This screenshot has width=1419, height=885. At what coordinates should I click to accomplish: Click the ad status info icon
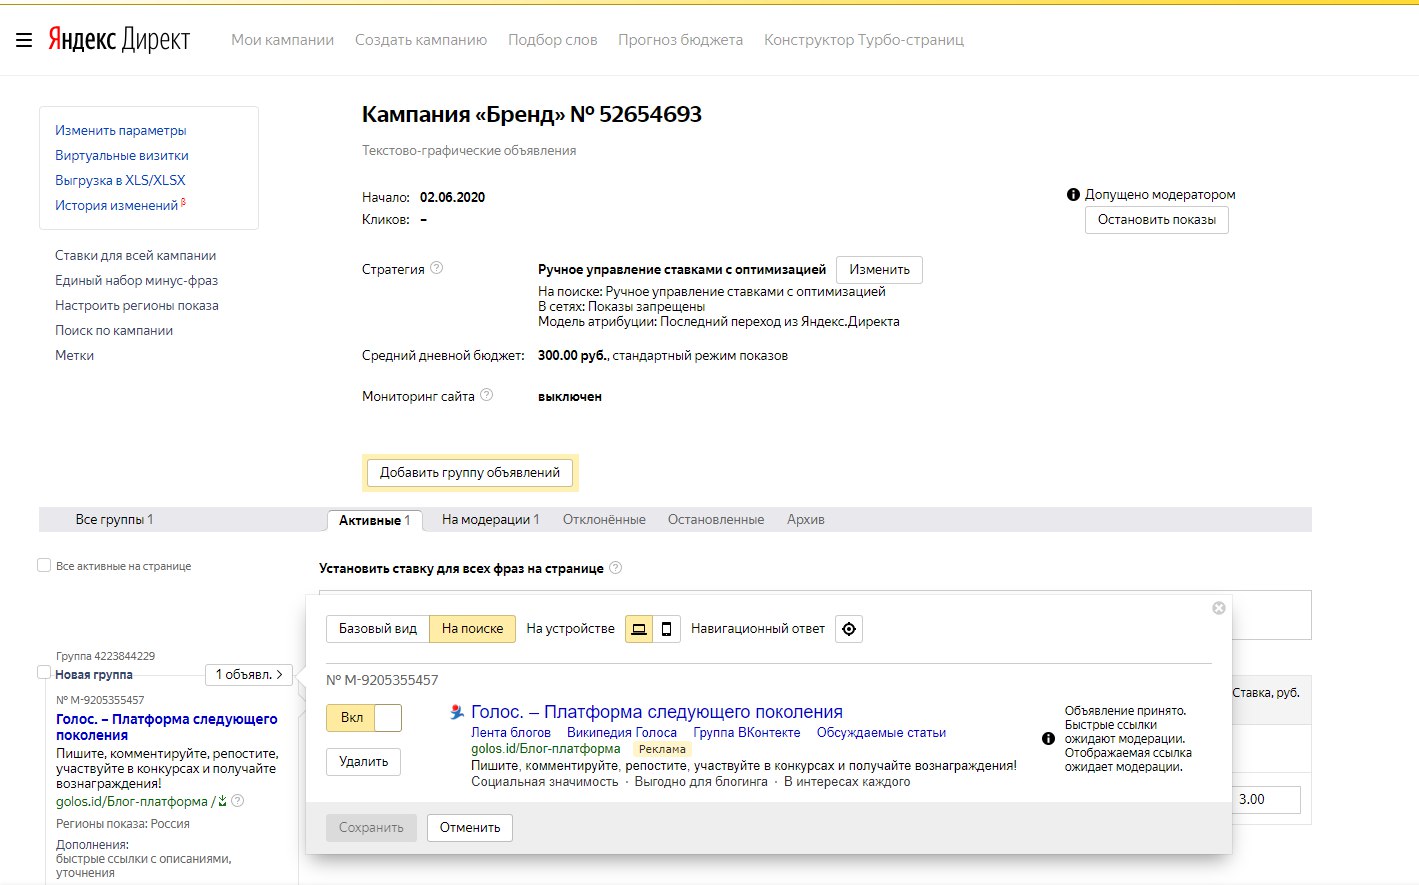pos(1048,739)
